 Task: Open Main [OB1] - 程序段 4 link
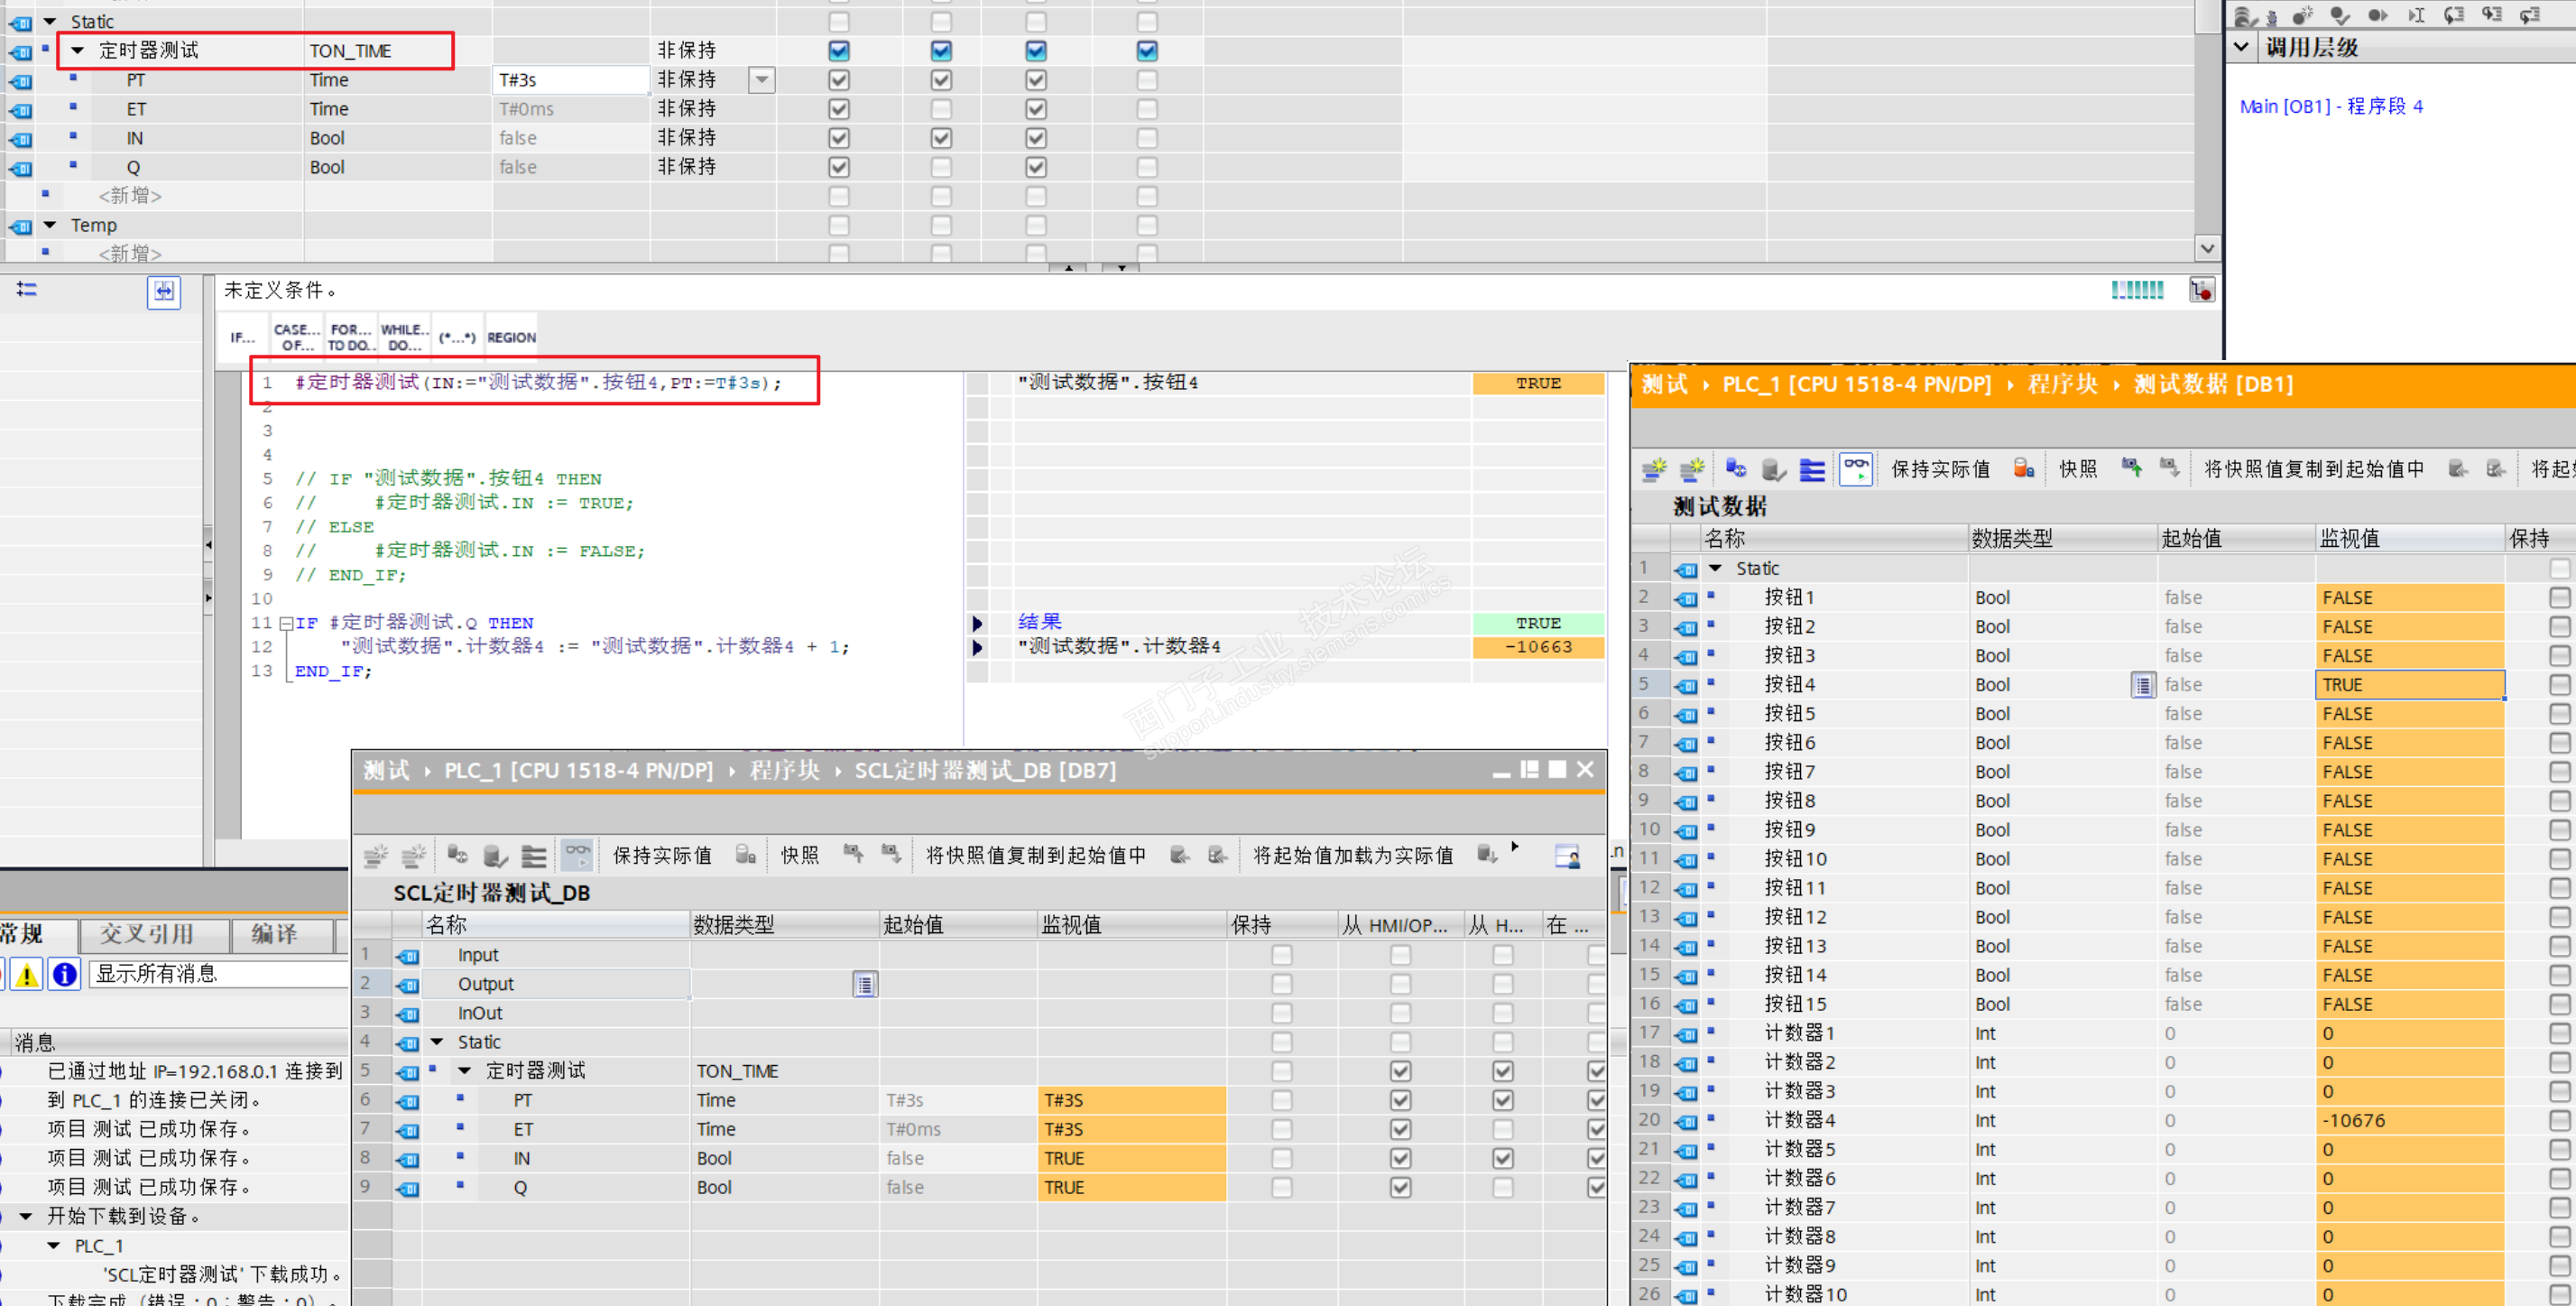click(x=2330, y=106)
